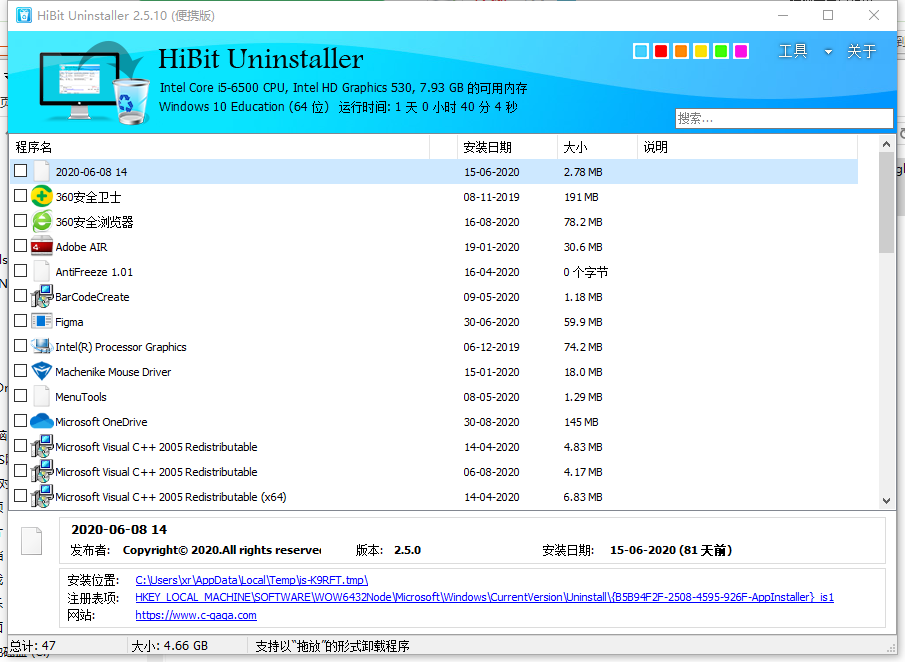Click the icon of Visual C++ 2005 (x64) row
The width and height of the screenshot is (905, 662).
(x=42, y=496)
